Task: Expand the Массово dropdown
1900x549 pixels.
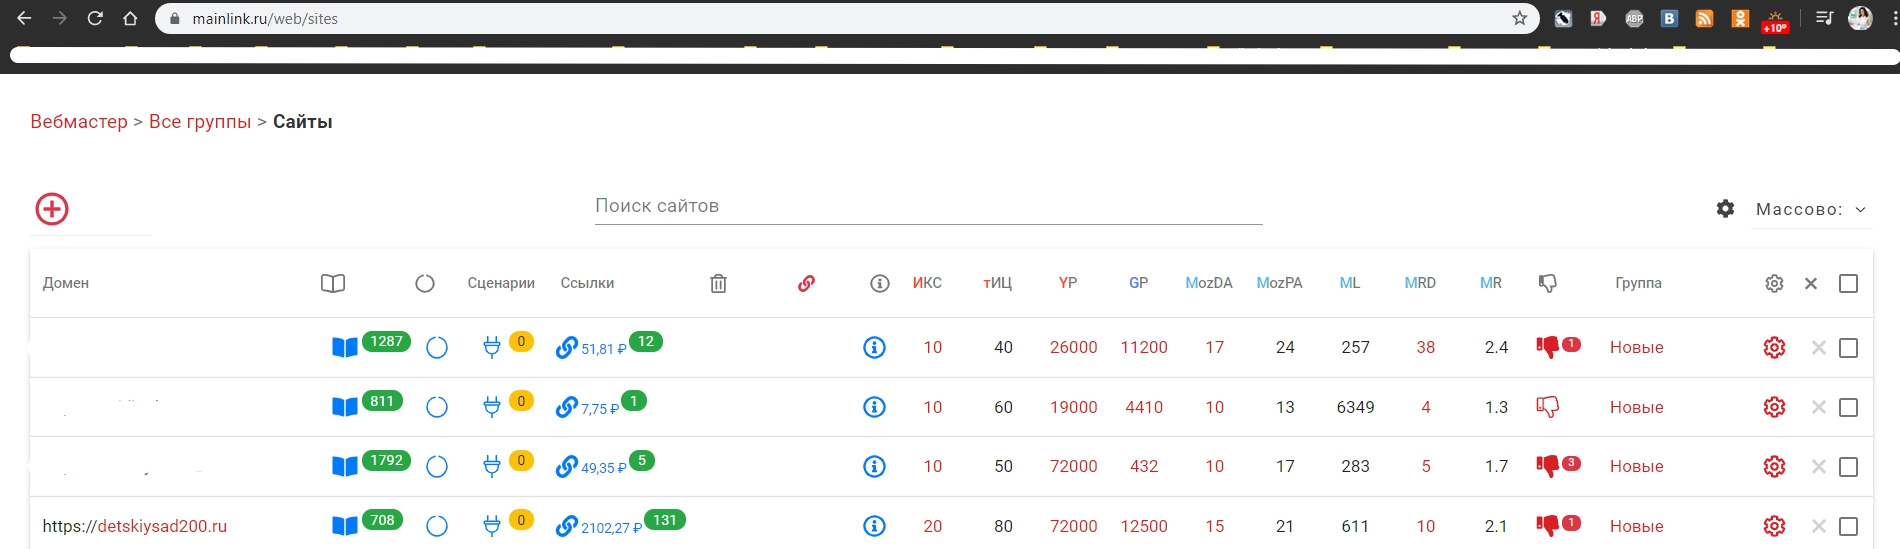Action: (1811, 209)
